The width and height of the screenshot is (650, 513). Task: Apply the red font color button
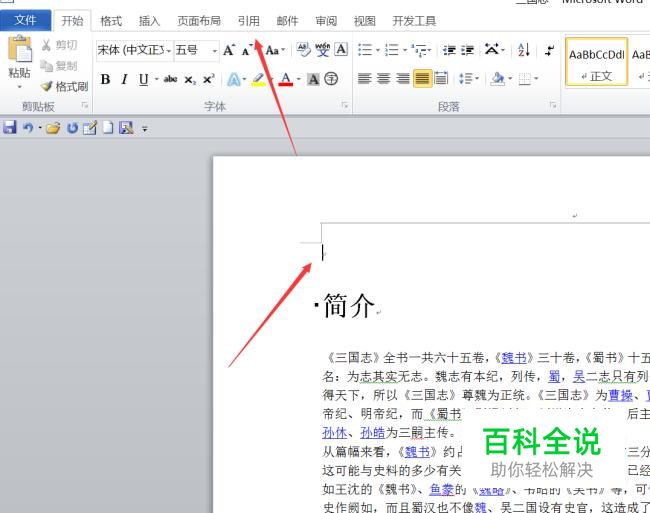tap(286, 79)
